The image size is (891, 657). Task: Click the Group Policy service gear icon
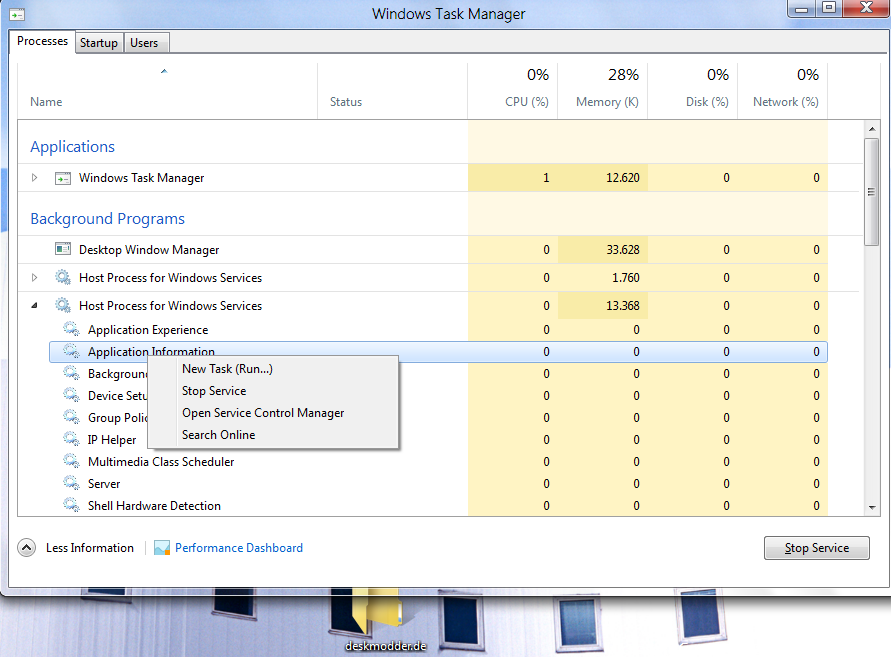pyautogui.click(x=71, y=418)
